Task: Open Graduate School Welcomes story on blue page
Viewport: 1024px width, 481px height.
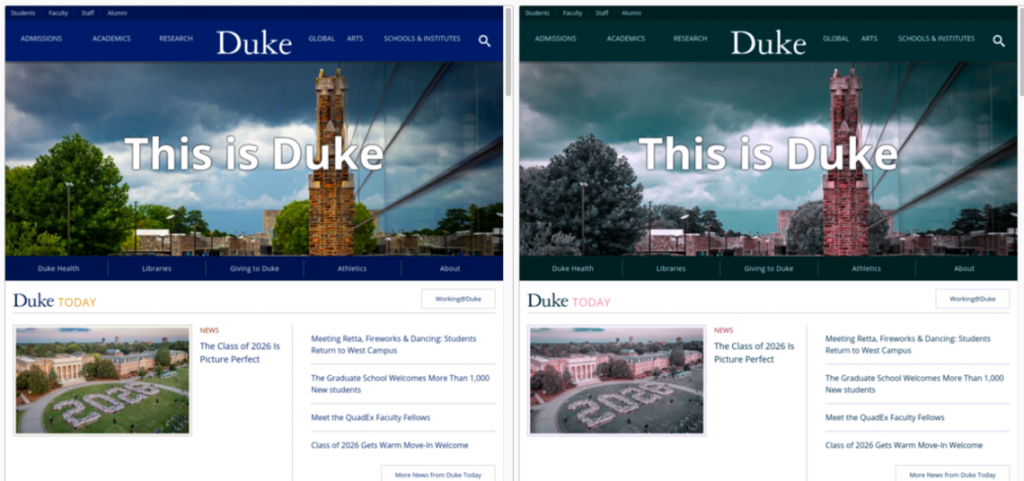Action: (400, 384)
